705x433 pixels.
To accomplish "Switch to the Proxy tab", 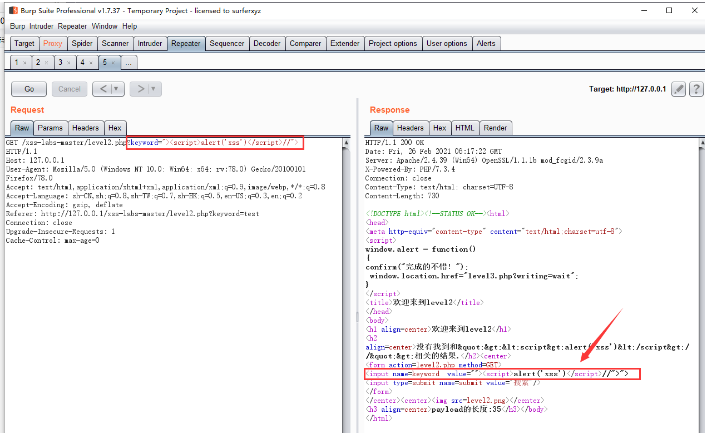I will tap(53, 43).
